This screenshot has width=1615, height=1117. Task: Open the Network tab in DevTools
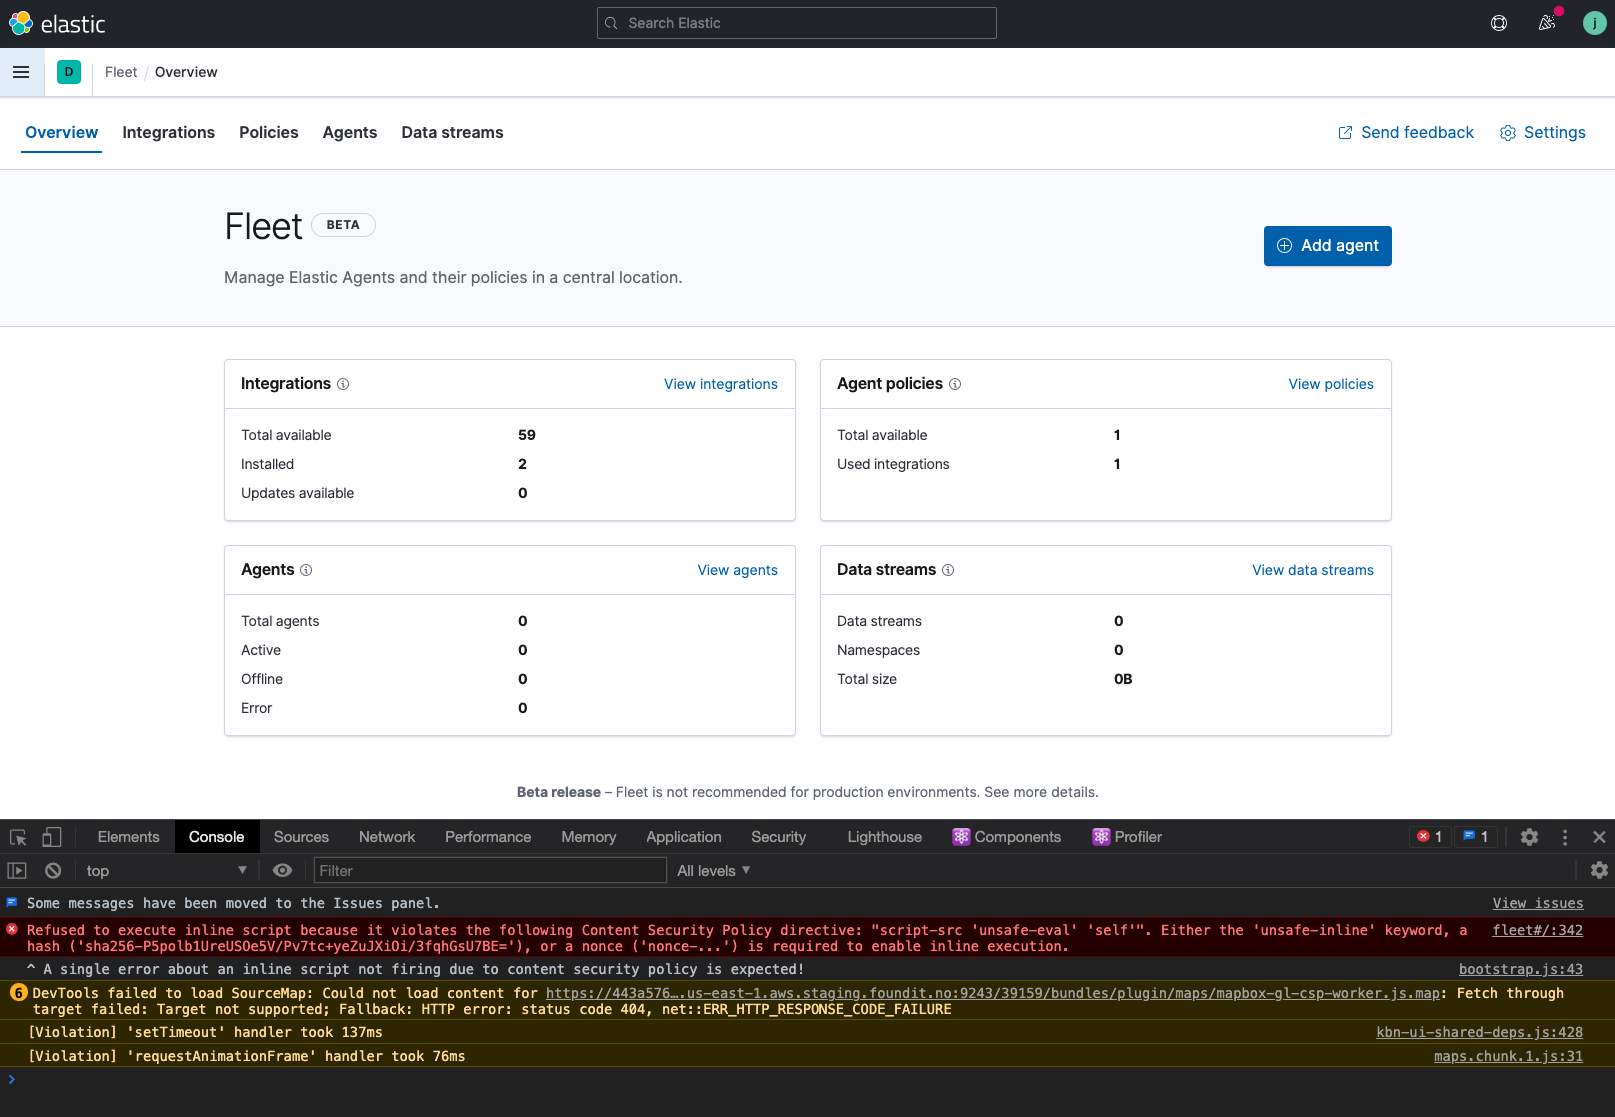387,837
